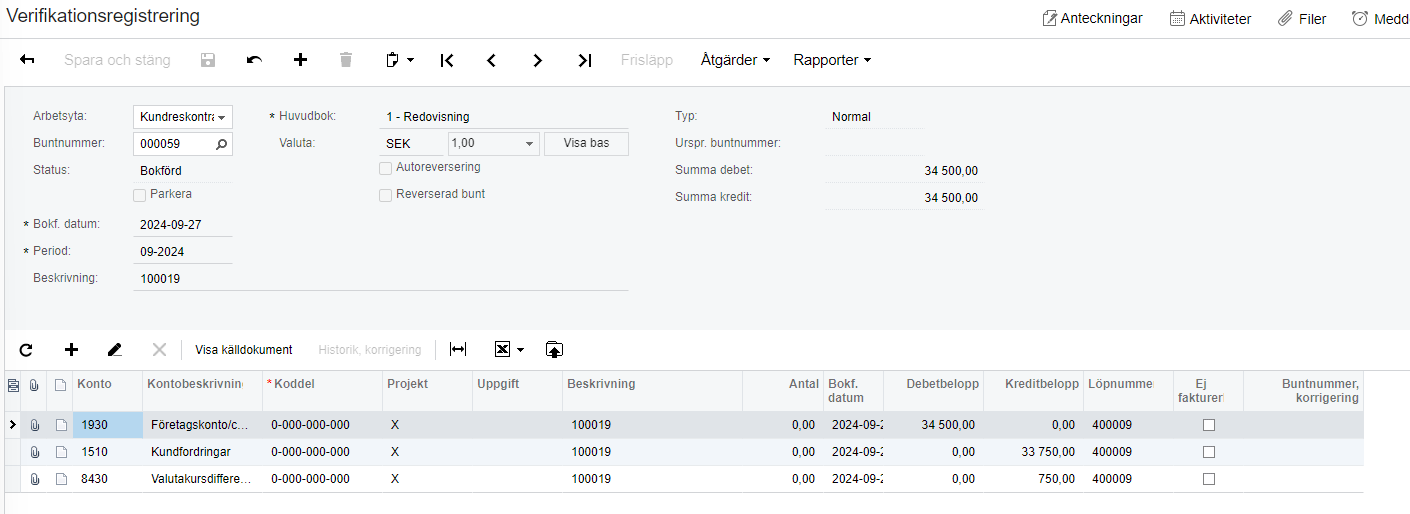Click the paperclip icon in row 8430
The width and height of the screenshot is (1410, 514).
coord(35,479)
